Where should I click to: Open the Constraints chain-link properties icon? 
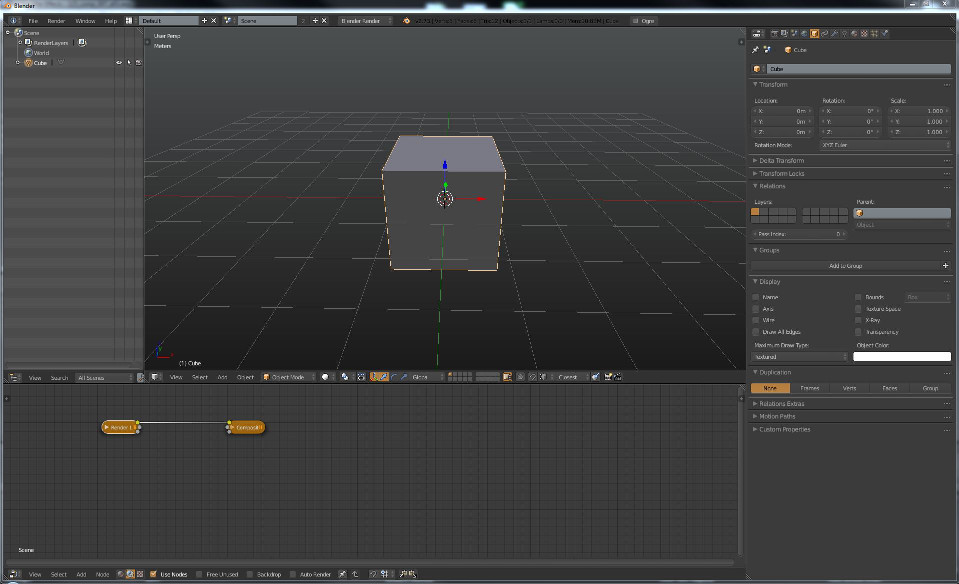click(825, 34)
